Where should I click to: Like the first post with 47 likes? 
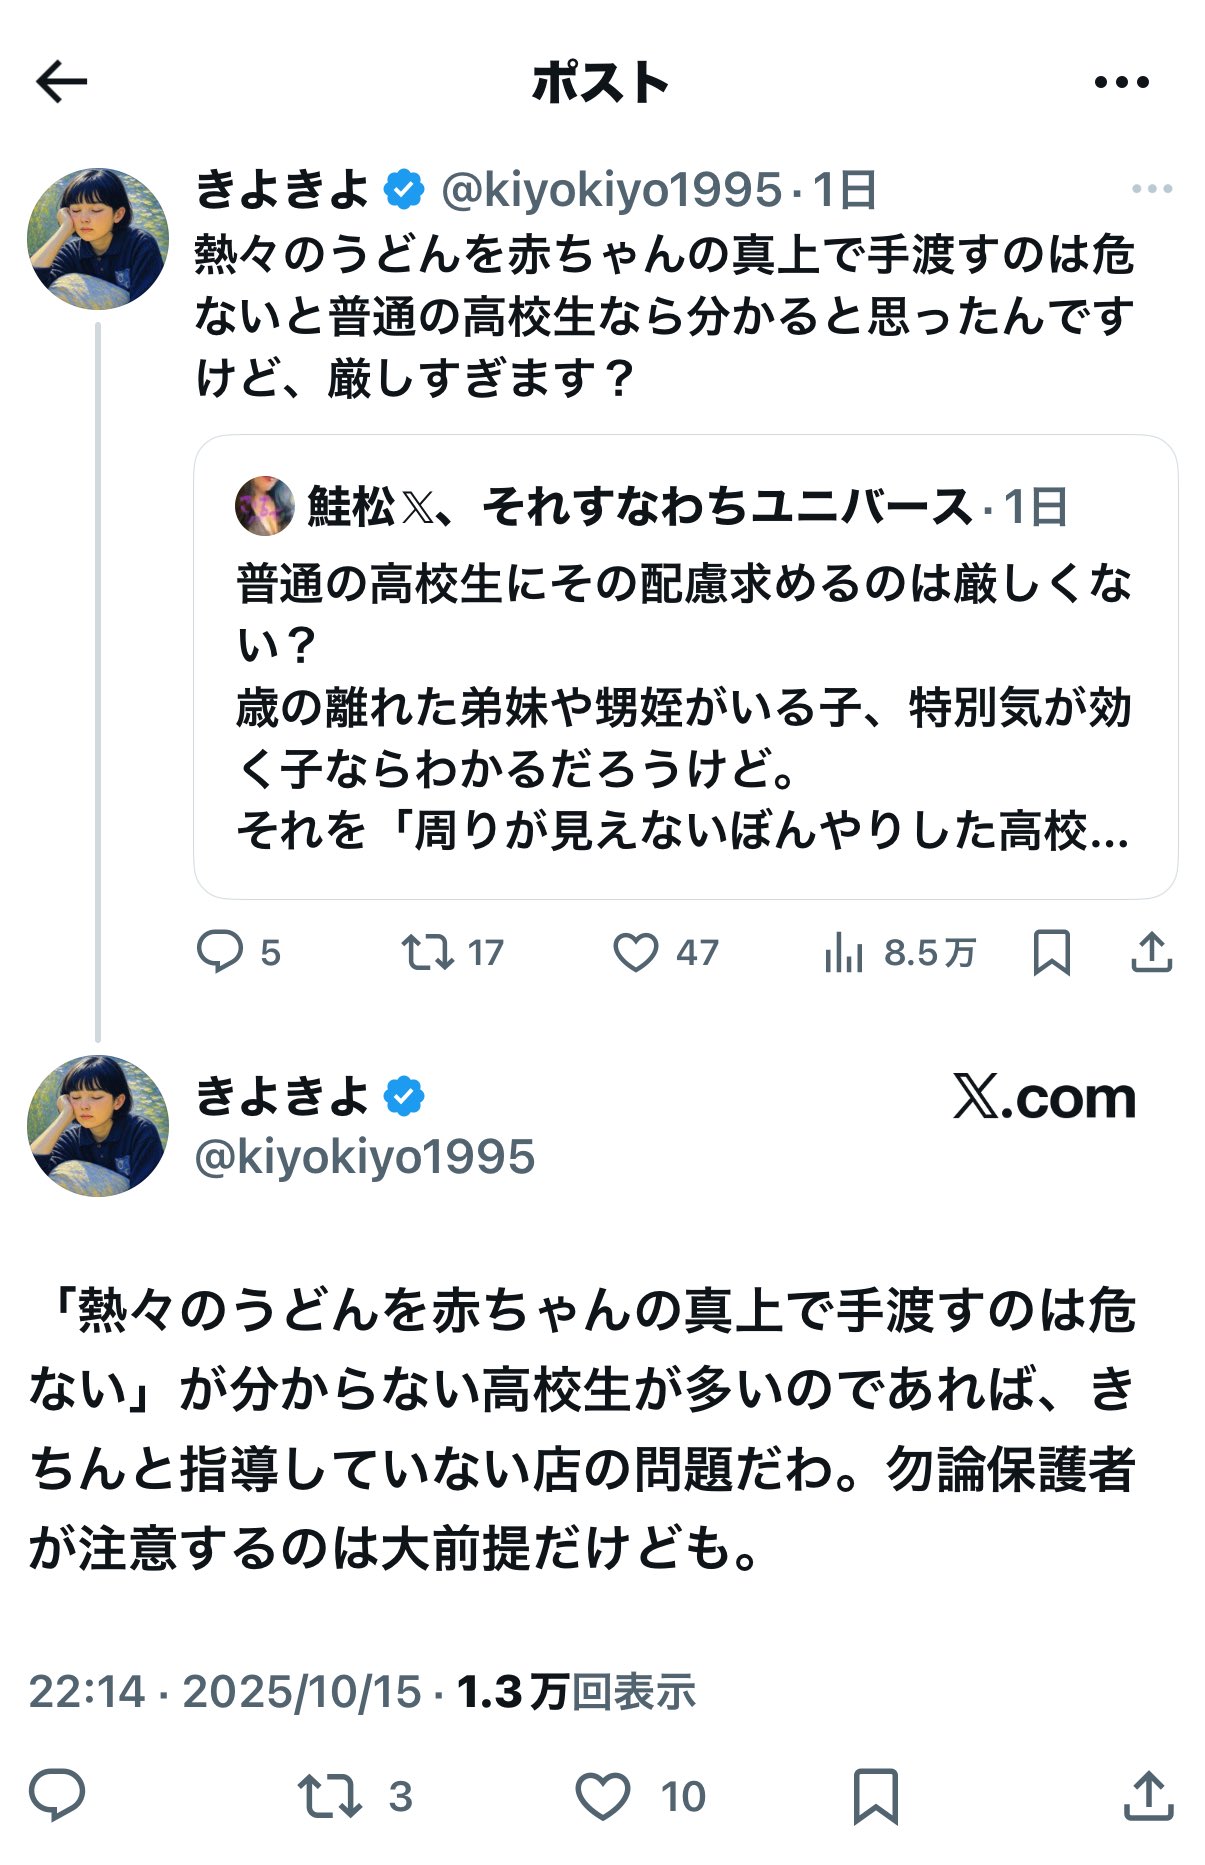[x=636, y=952]
